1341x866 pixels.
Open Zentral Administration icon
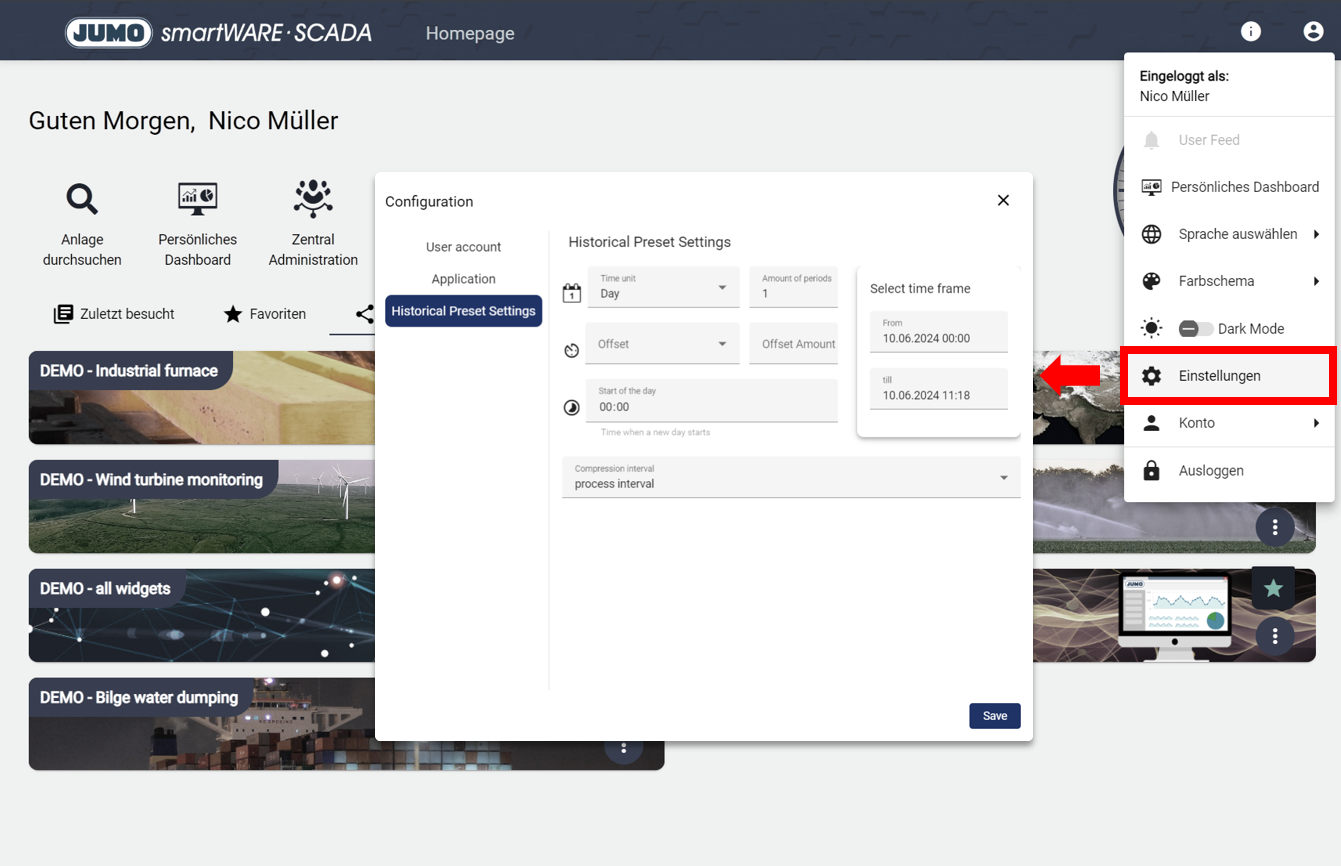[313, 199]
